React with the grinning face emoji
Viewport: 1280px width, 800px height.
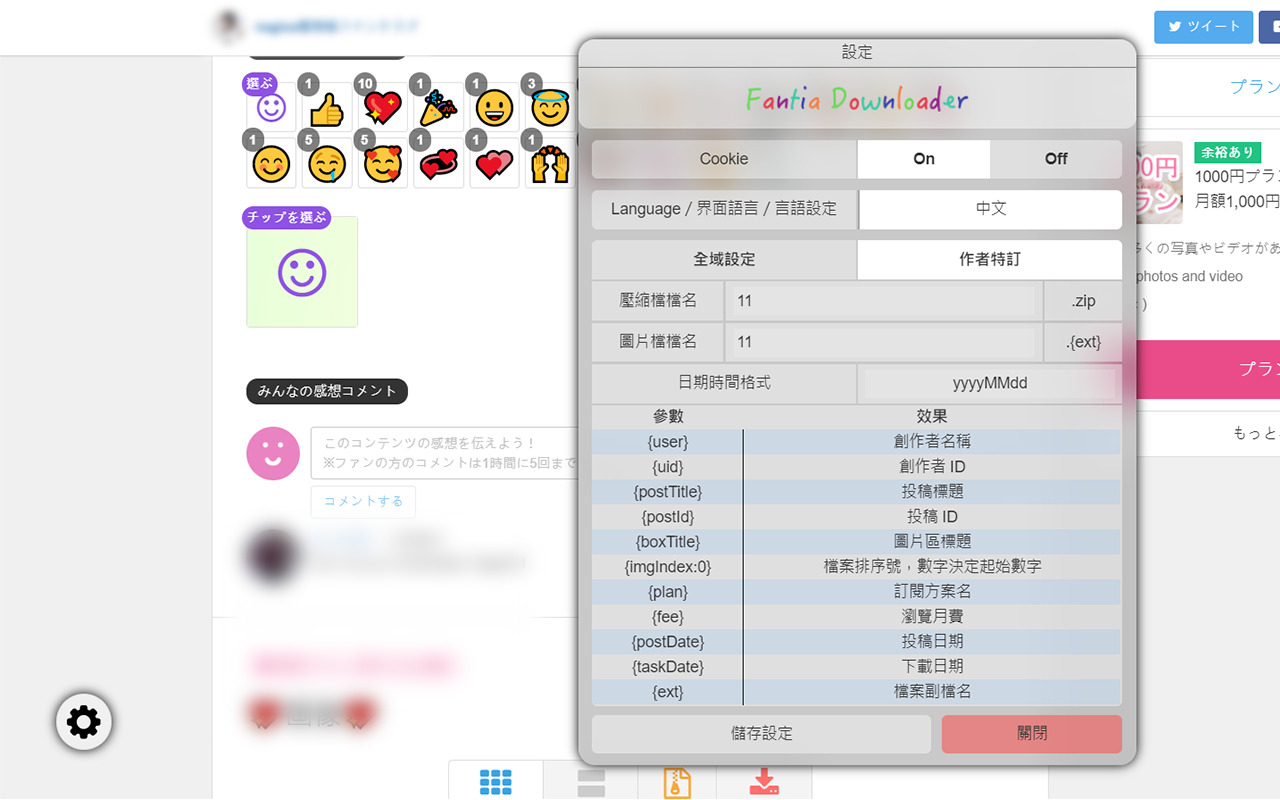click(495, 107)
